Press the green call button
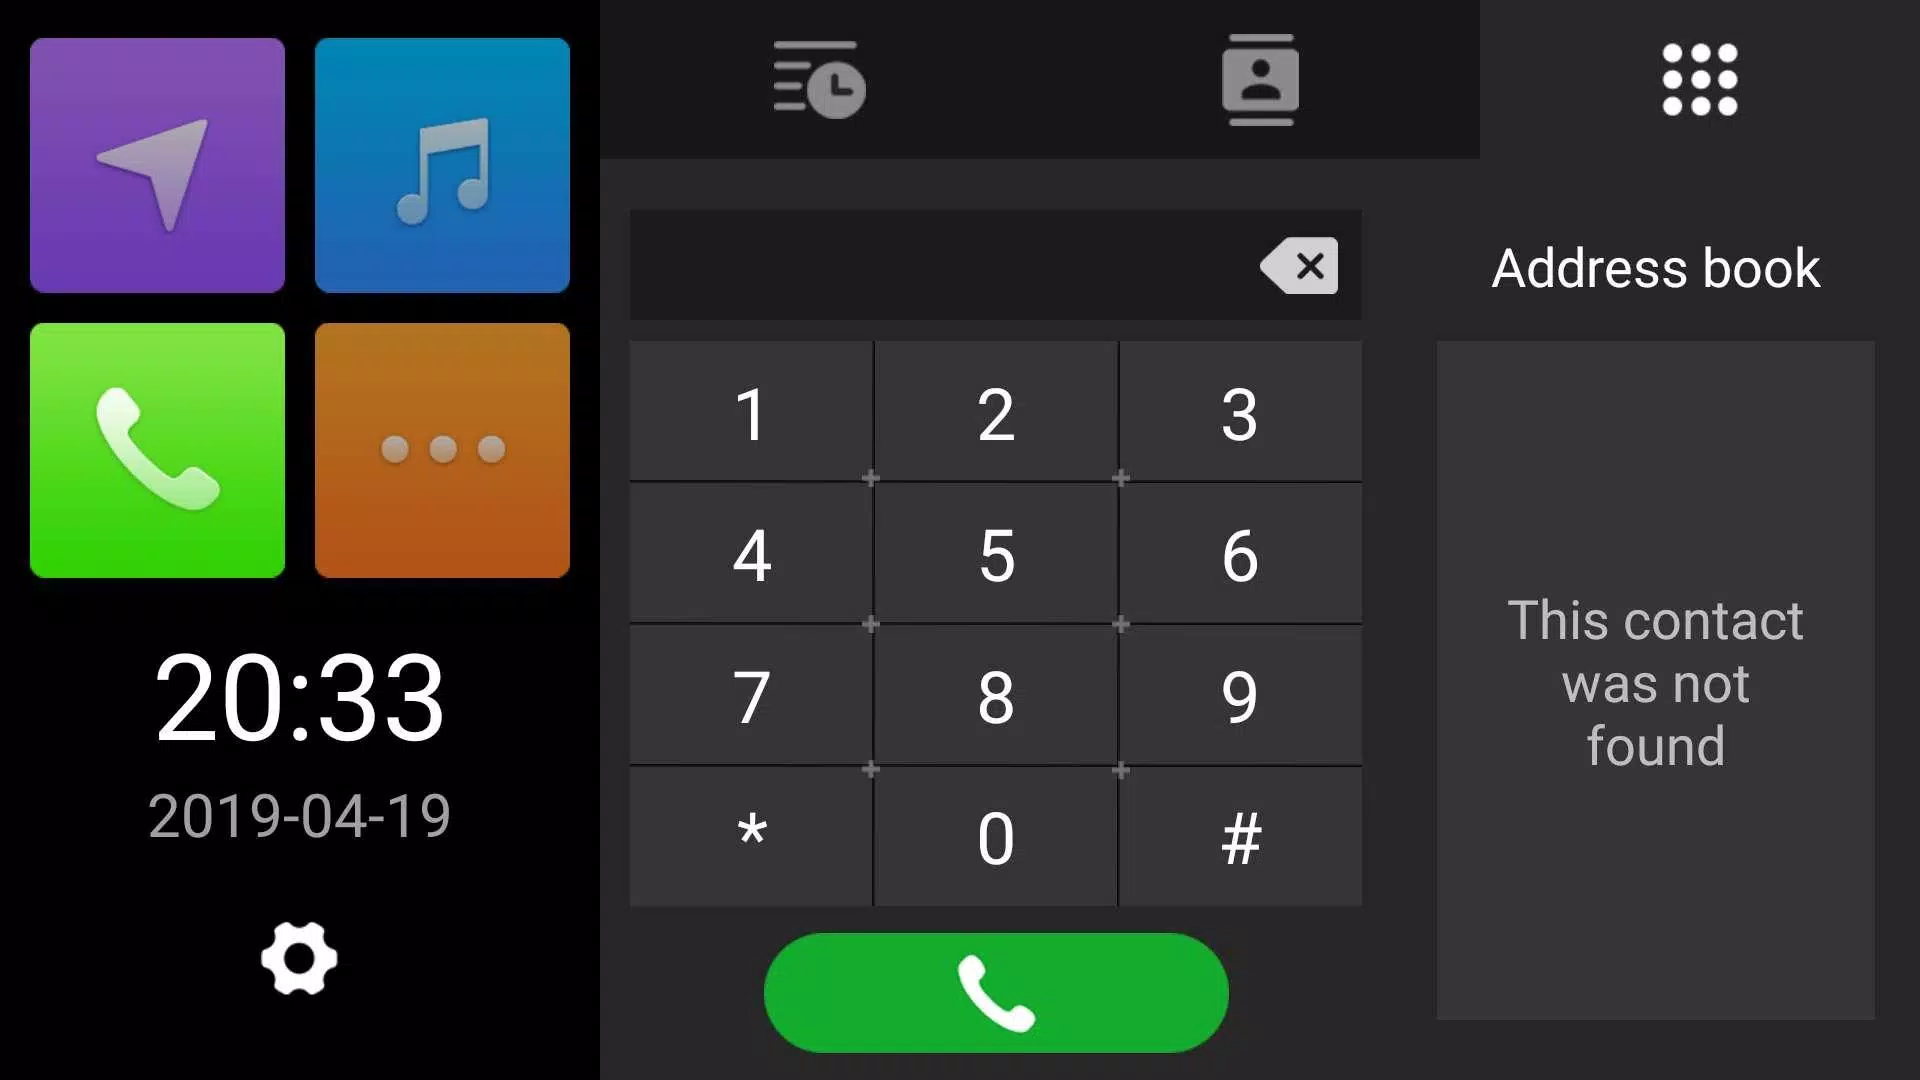This screenshot has width=1920, height=1080. tap(994, 994)
